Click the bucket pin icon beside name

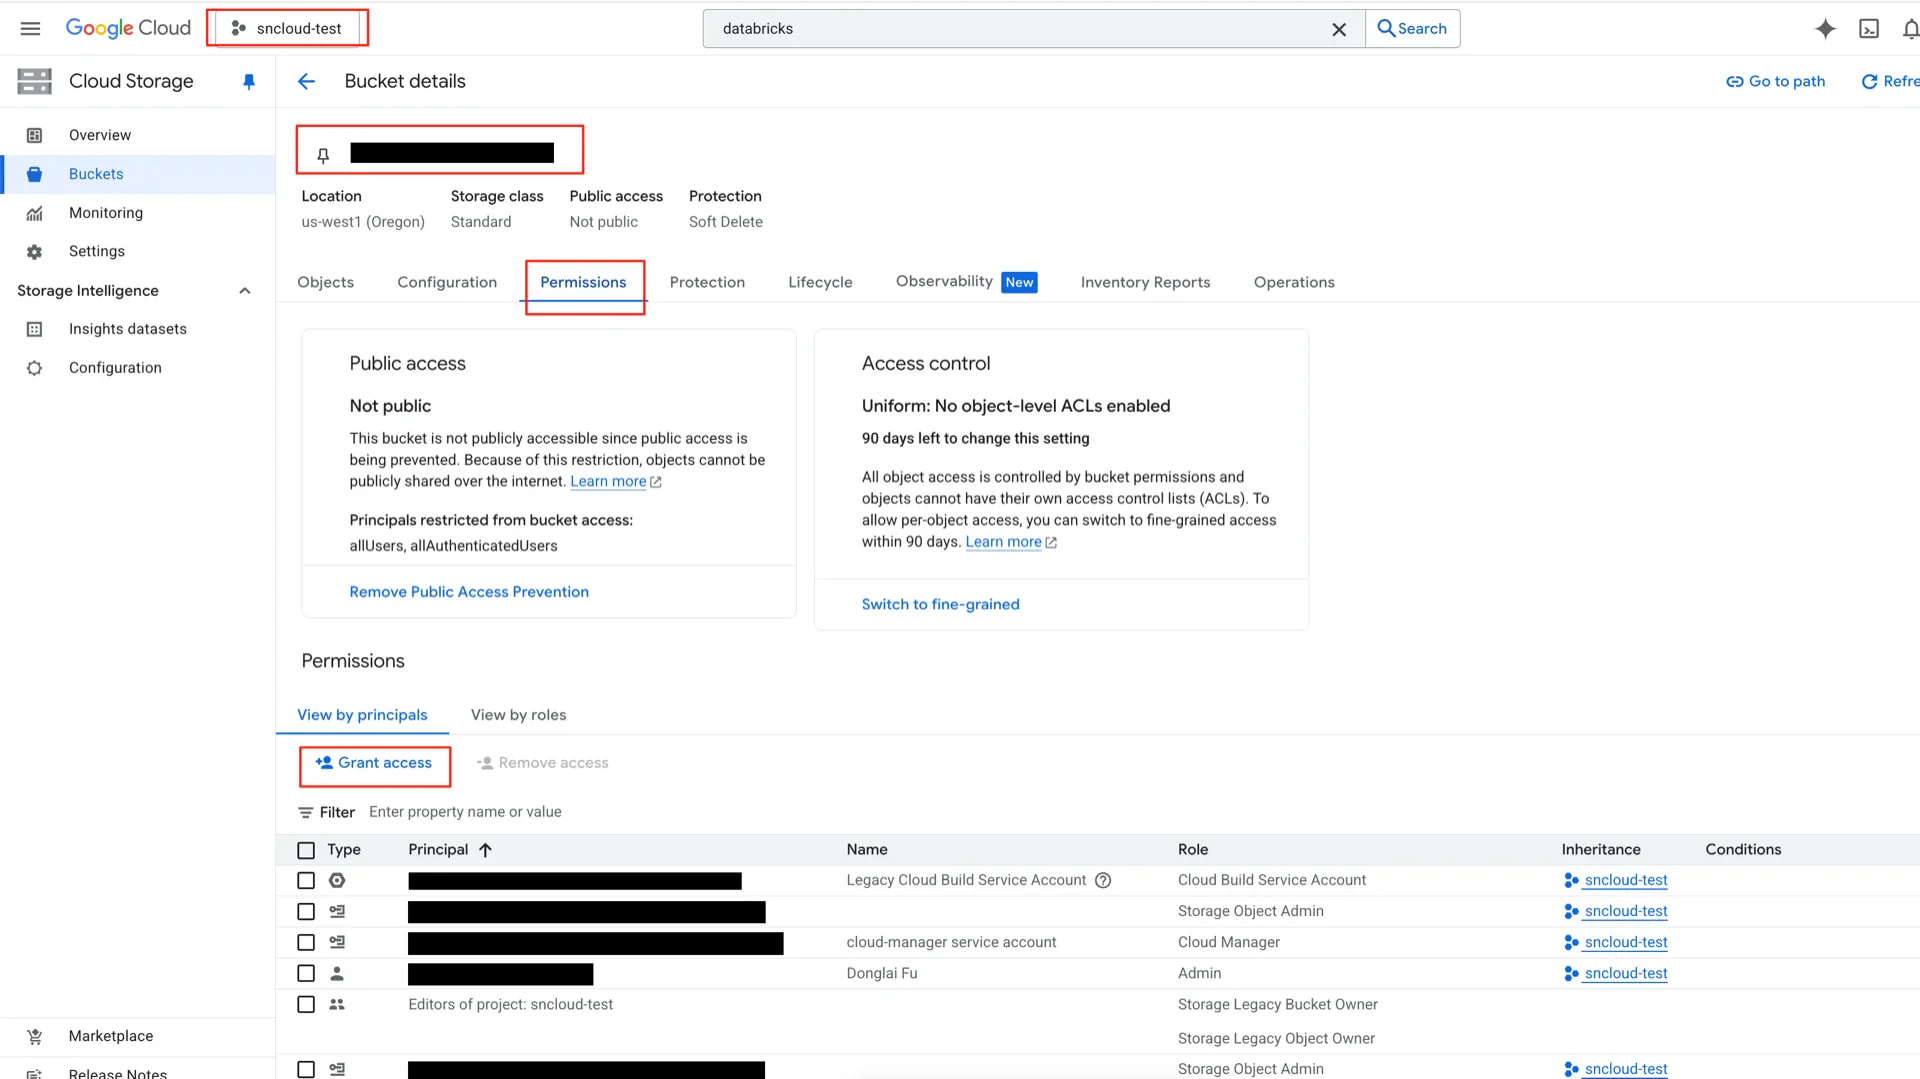click(323, 154)
